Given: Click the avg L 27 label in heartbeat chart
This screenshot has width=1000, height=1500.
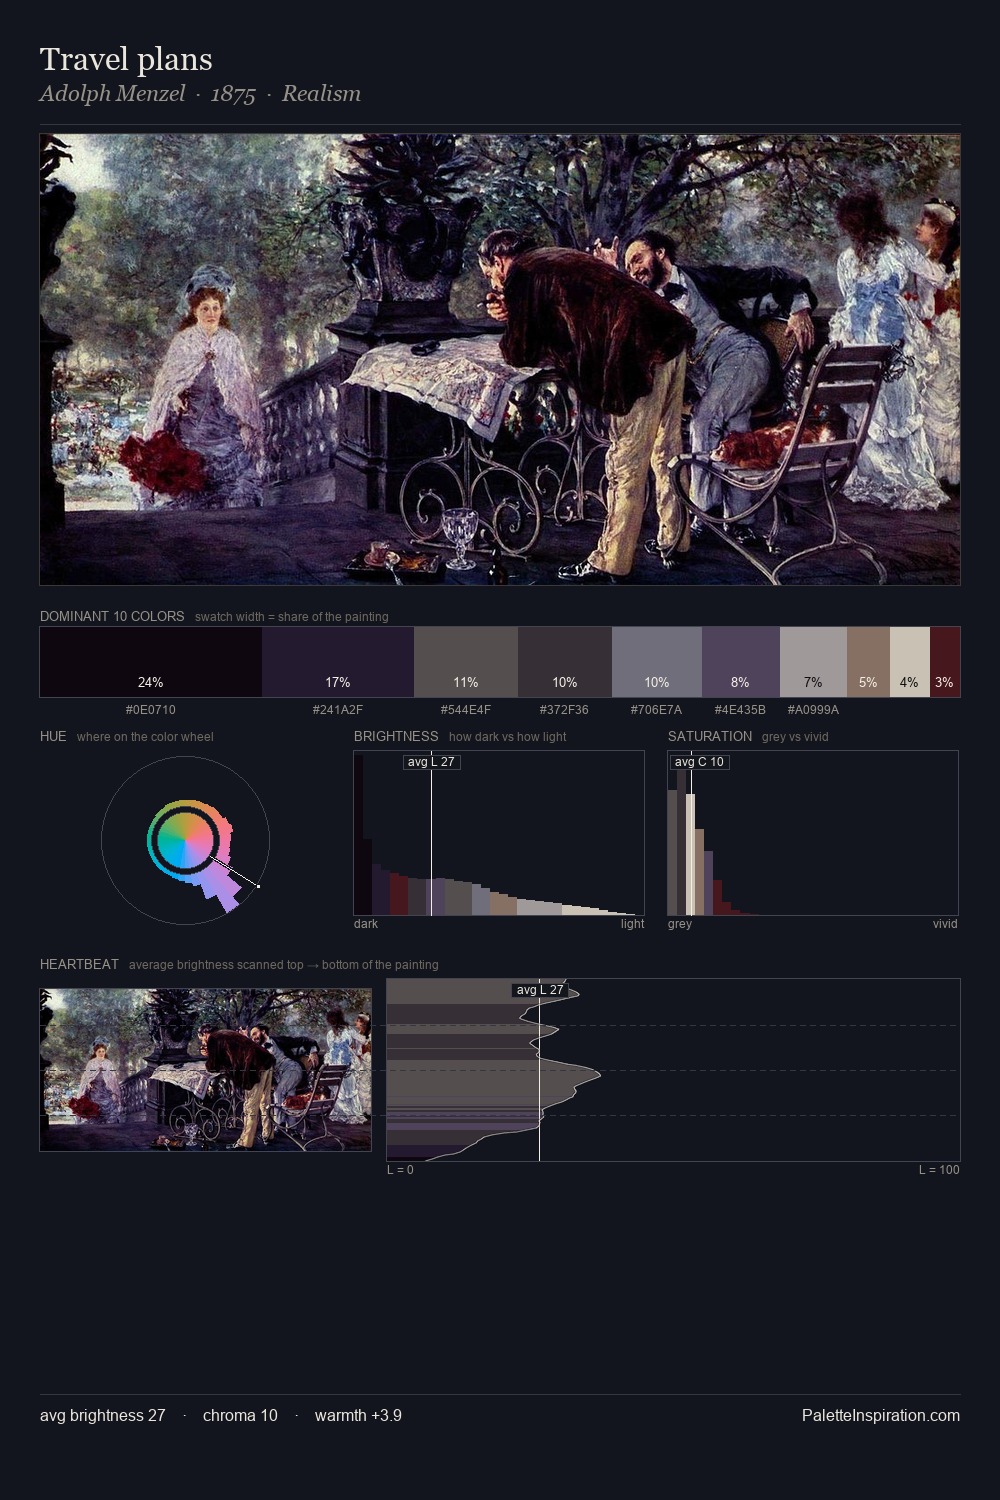Looking at the screenshot, I should 540,990.
